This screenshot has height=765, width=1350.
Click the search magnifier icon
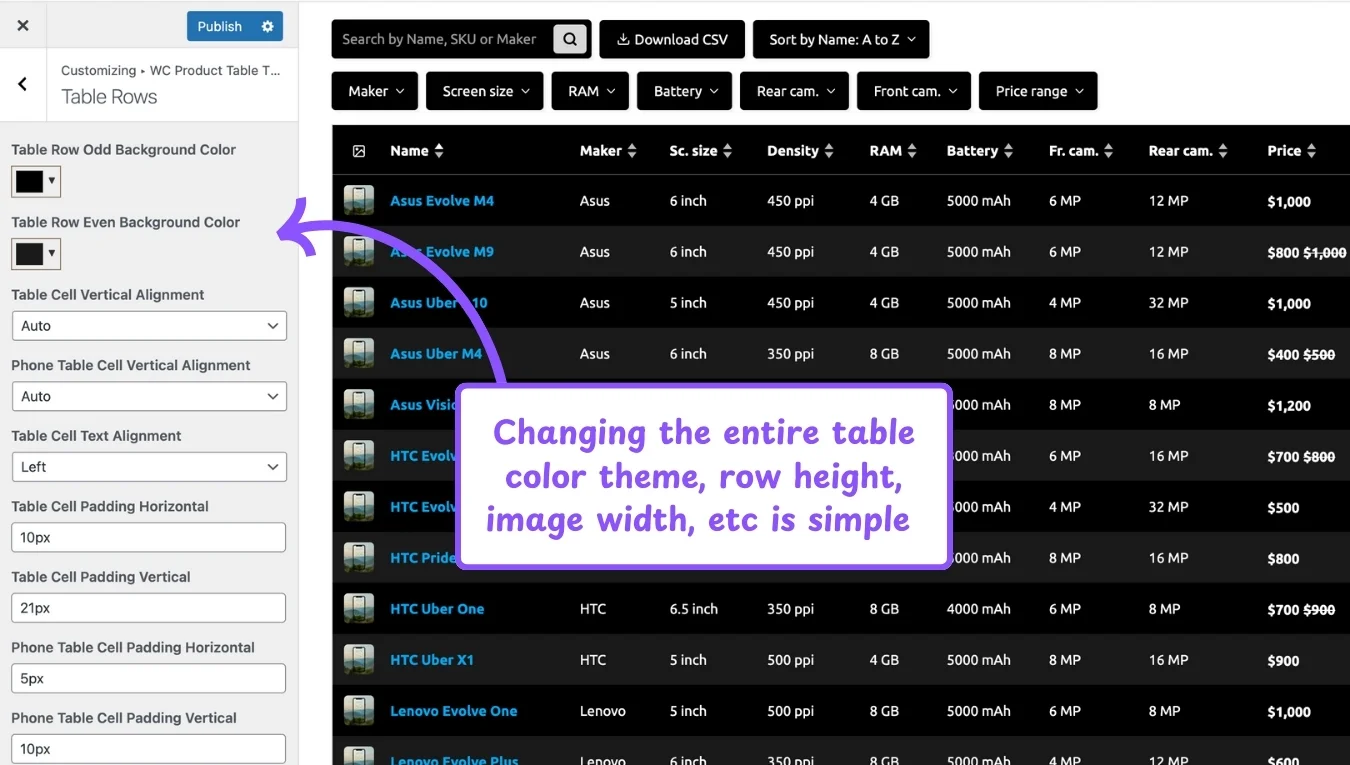[570, 39]
